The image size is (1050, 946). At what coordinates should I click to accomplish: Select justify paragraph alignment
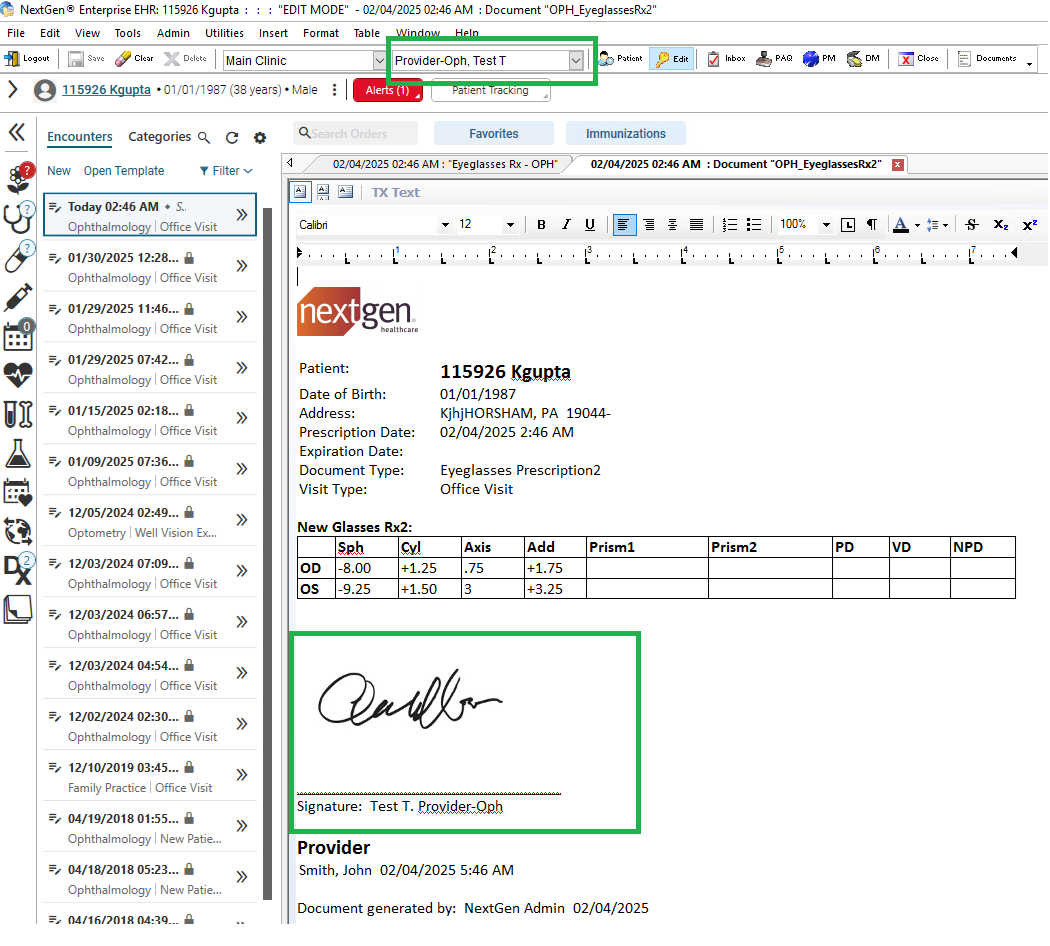(696, 225)
